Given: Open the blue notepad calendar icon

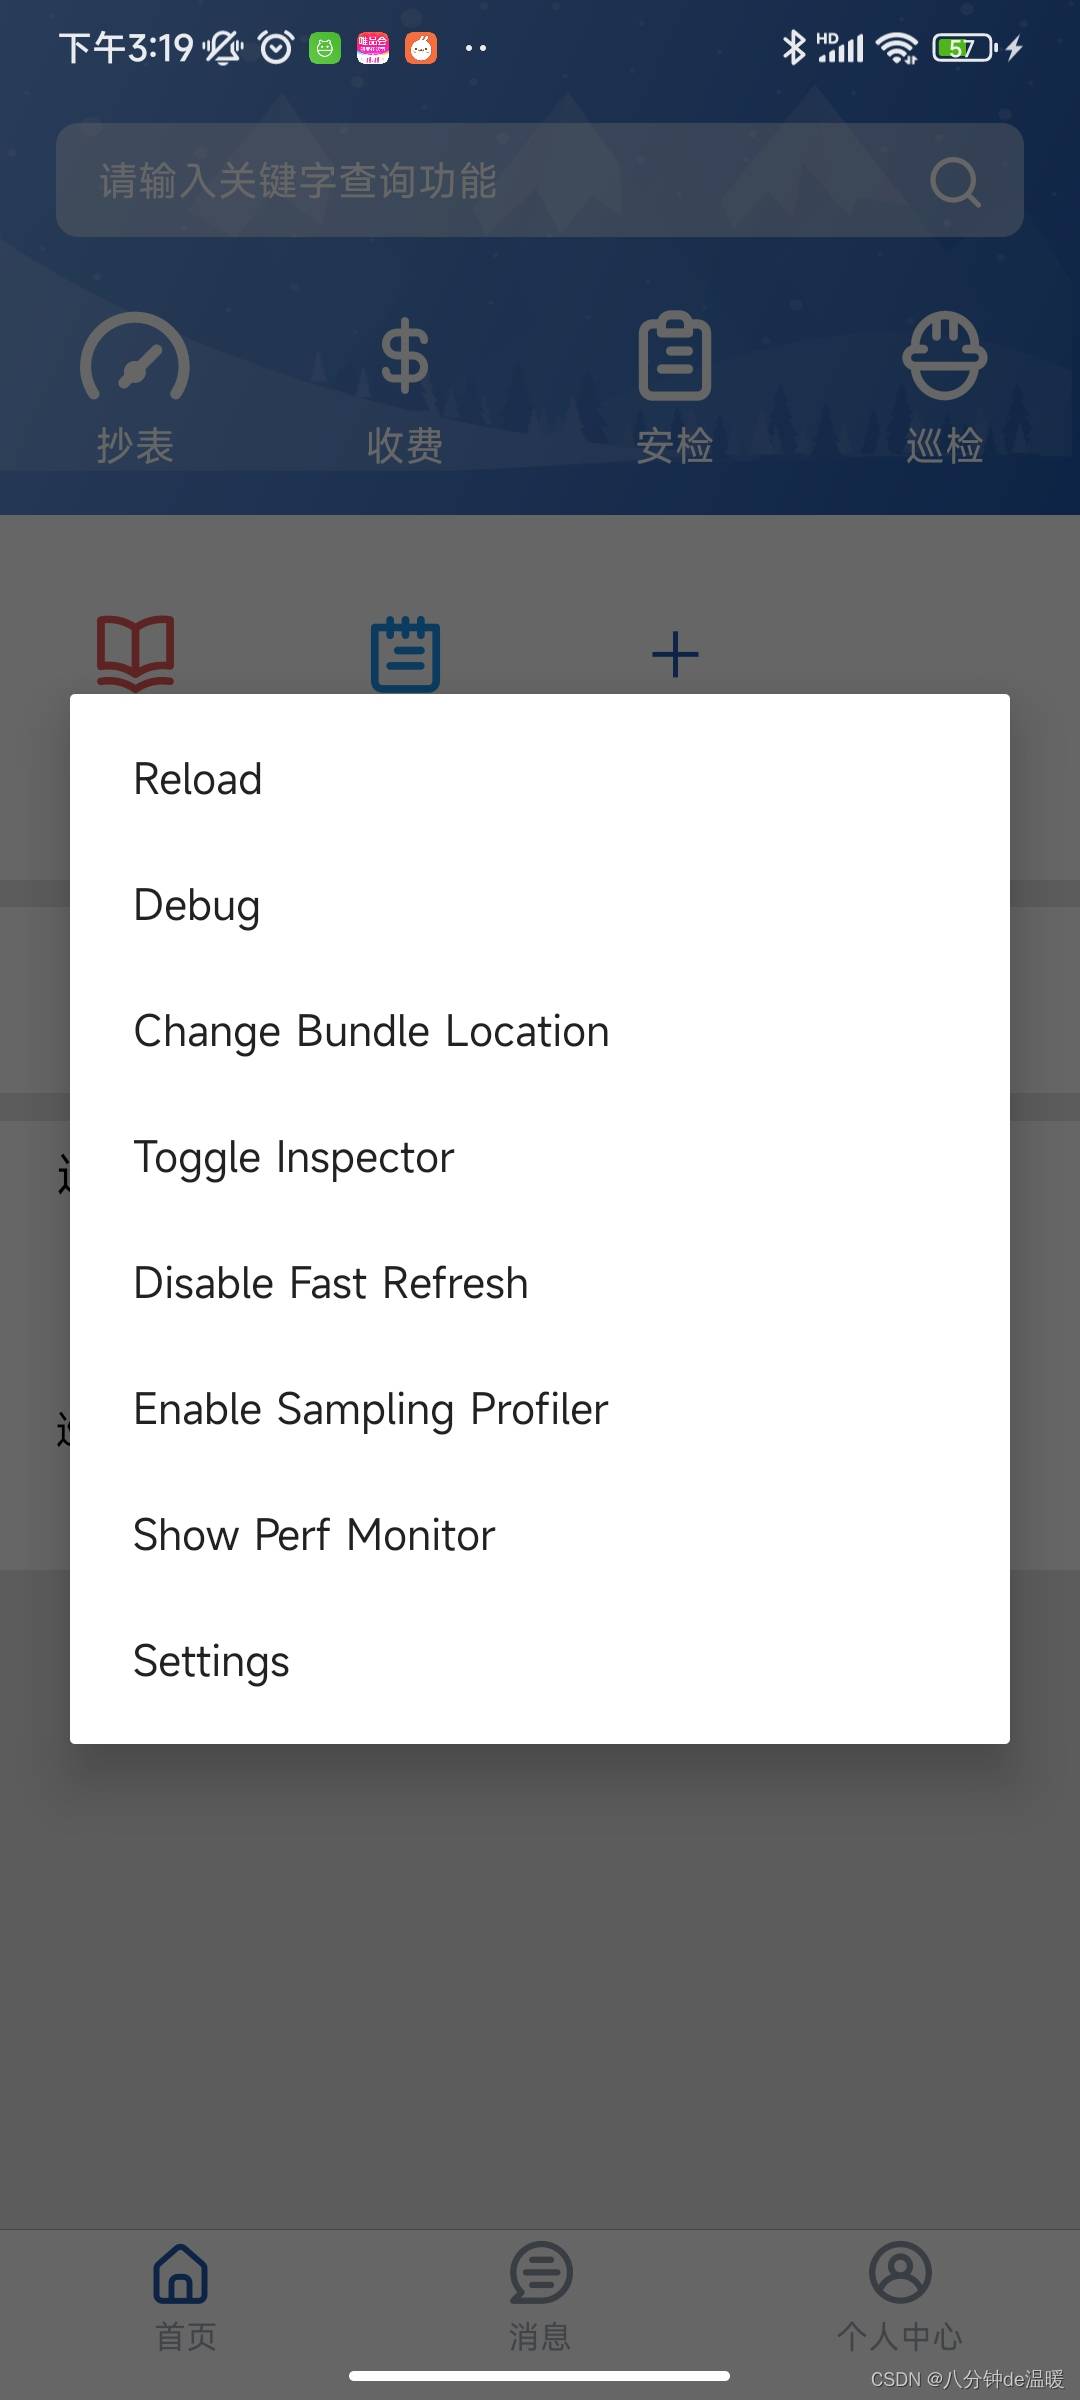Looking at the screenshot, I should (x=405, y=655).
